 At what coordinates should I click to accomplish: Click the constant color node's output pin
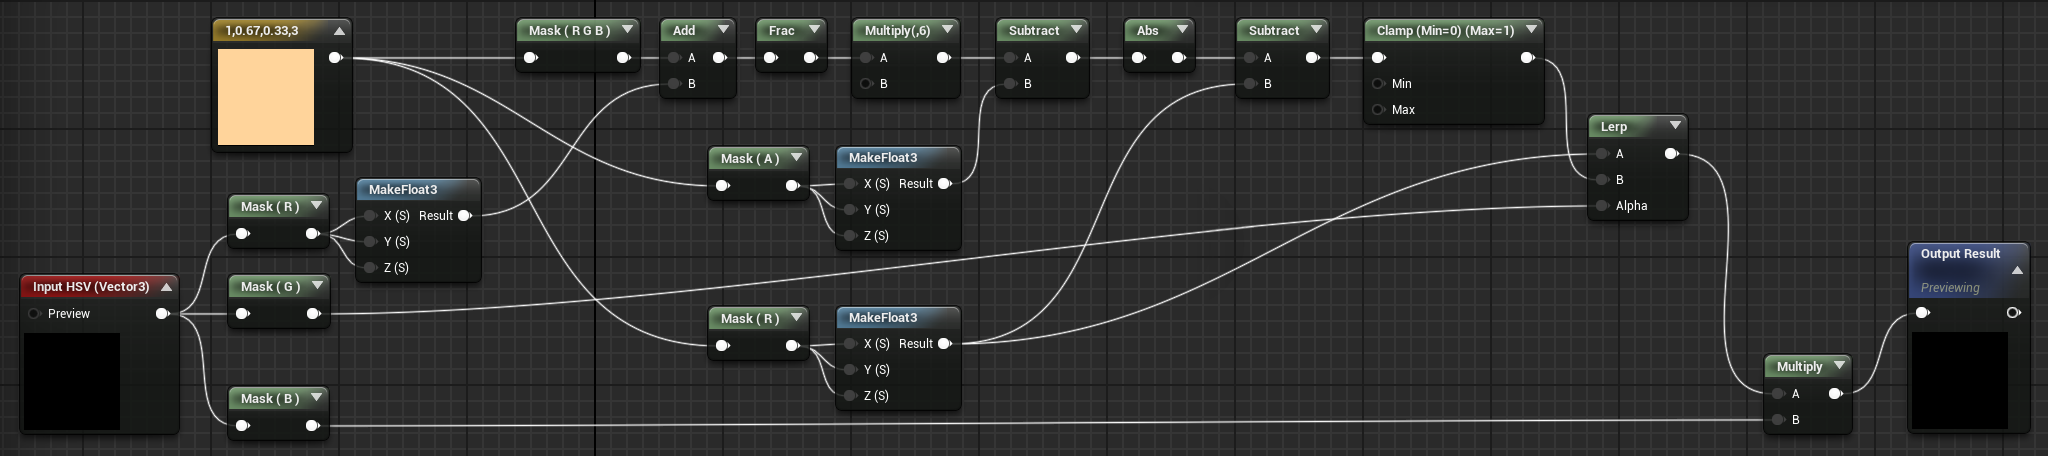[x=336, y=58]
